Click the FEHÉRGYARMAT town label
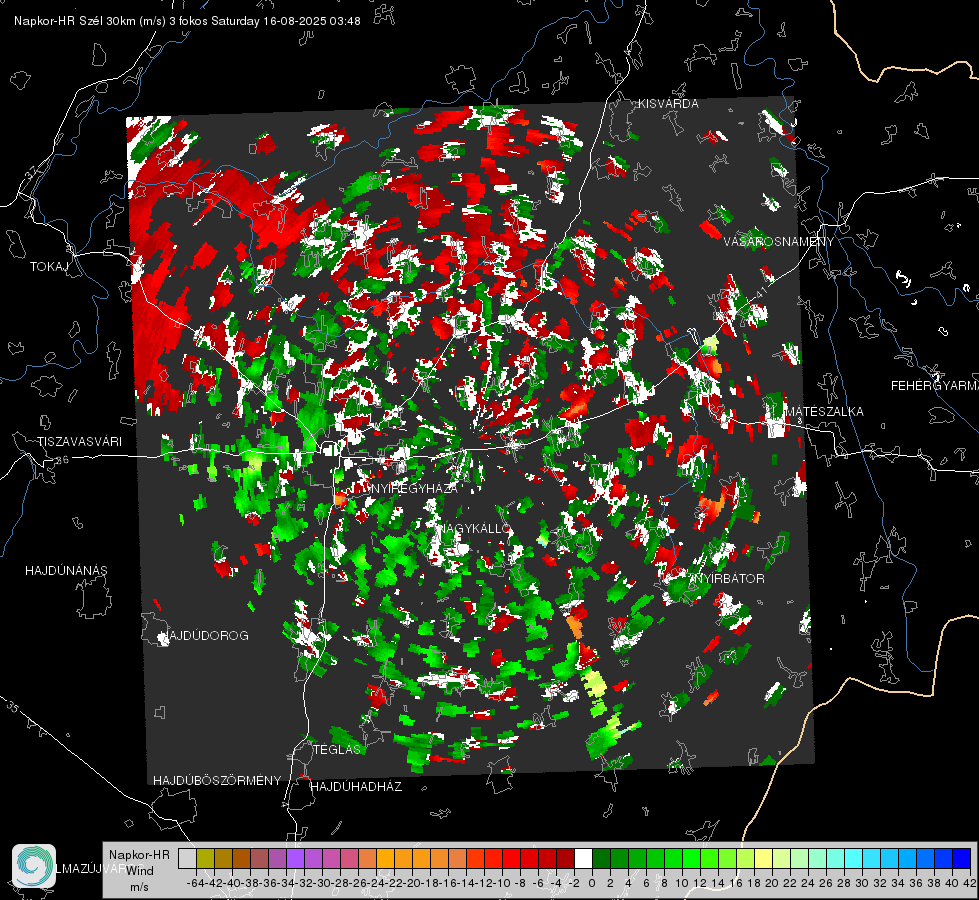This screenshot has height=900, width=979. (x=935, y=386)
